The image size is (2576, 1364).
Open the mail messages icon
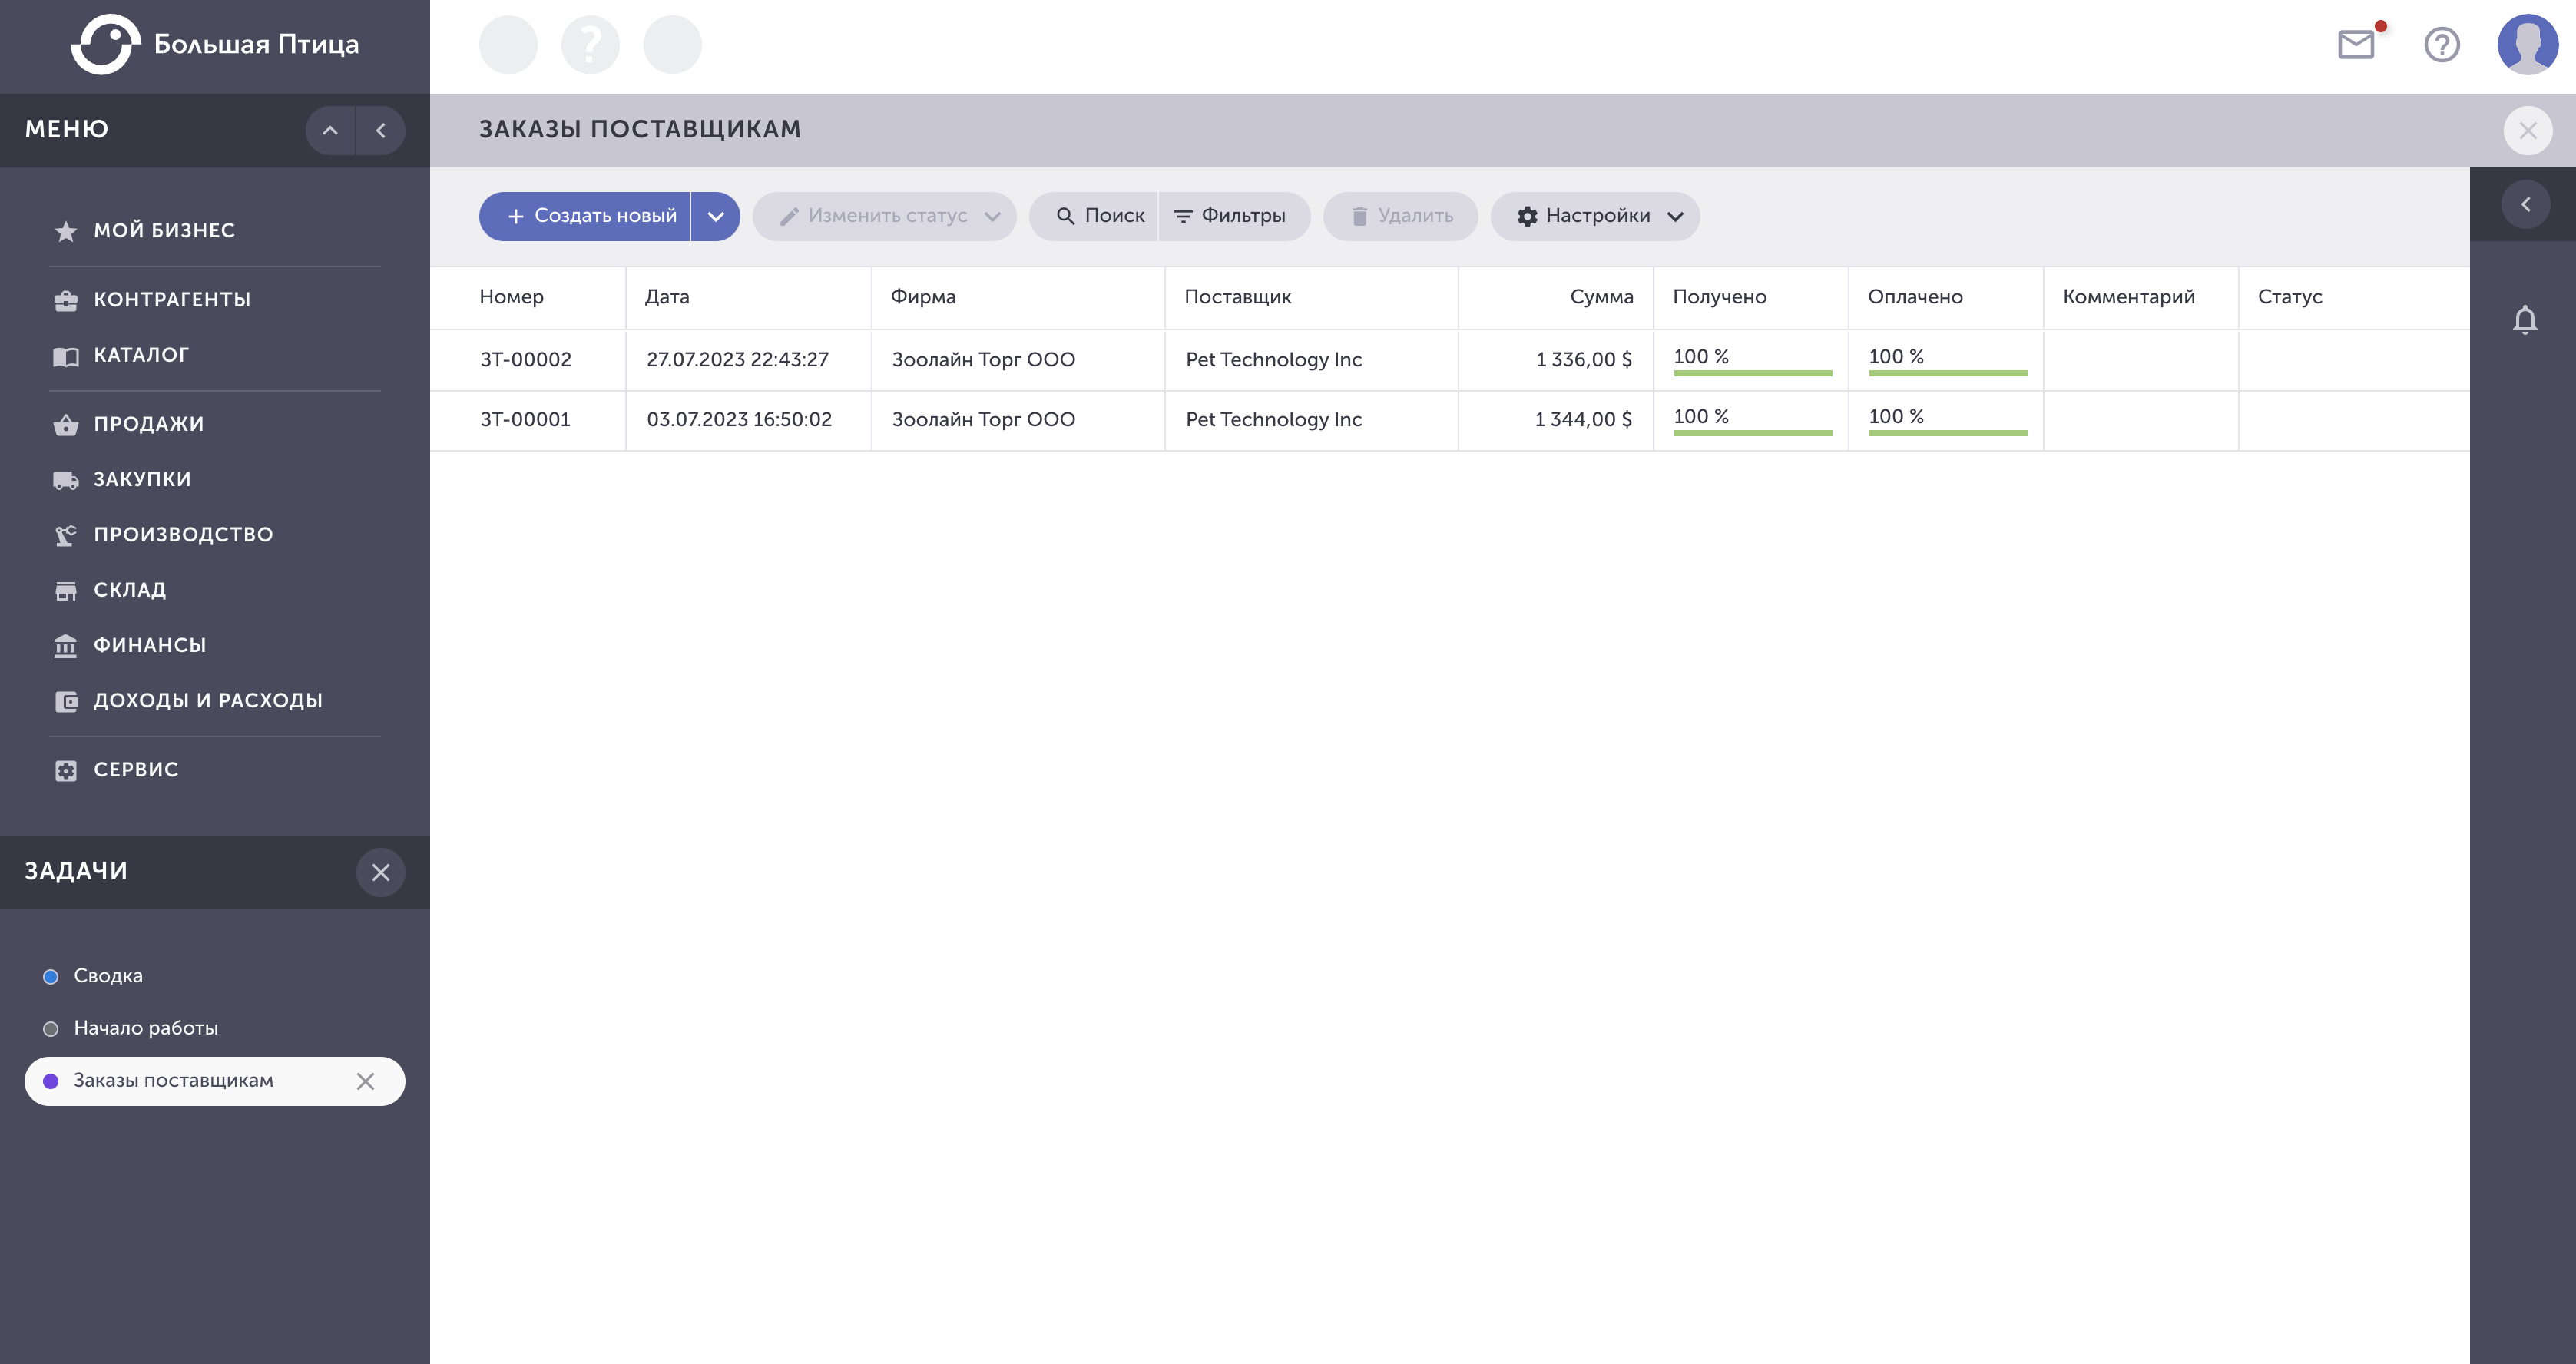coord(2356,45)
